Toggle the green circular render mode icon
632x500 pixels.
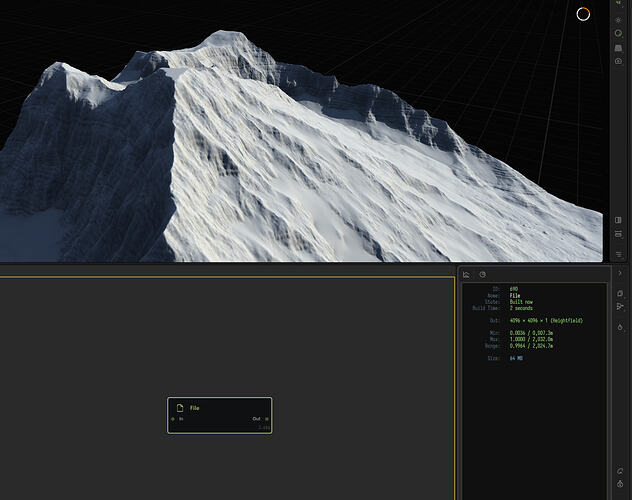click(x=618, y=33)
